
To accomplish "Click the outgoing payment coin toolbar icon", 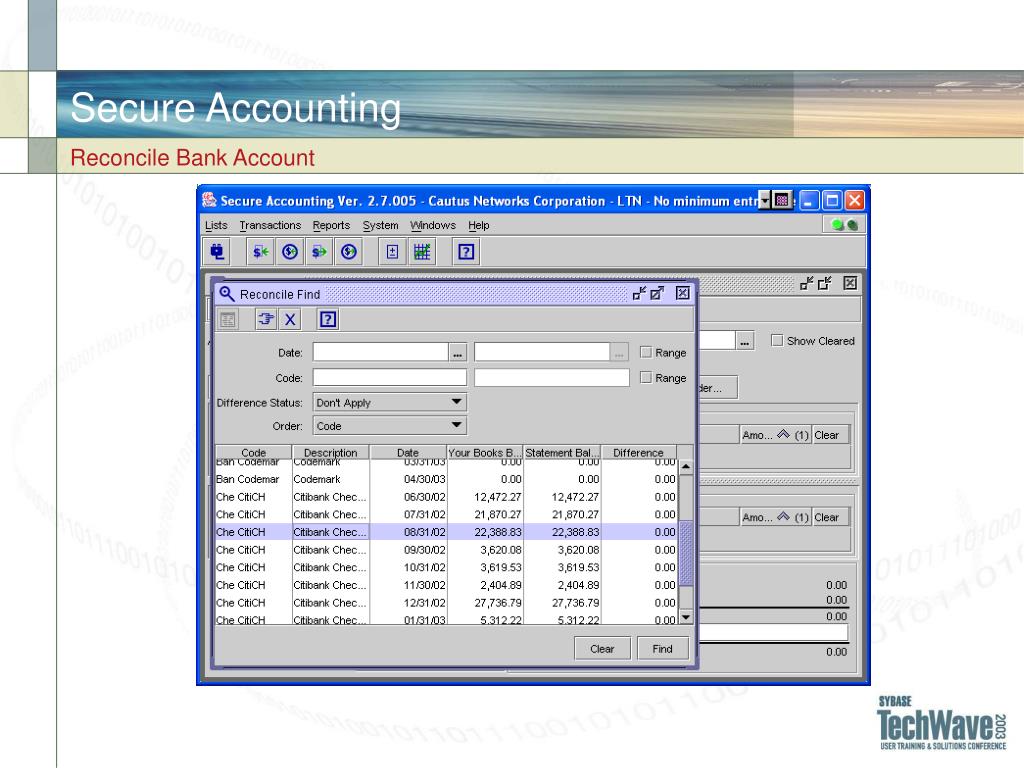I will [x=349, y=251].
